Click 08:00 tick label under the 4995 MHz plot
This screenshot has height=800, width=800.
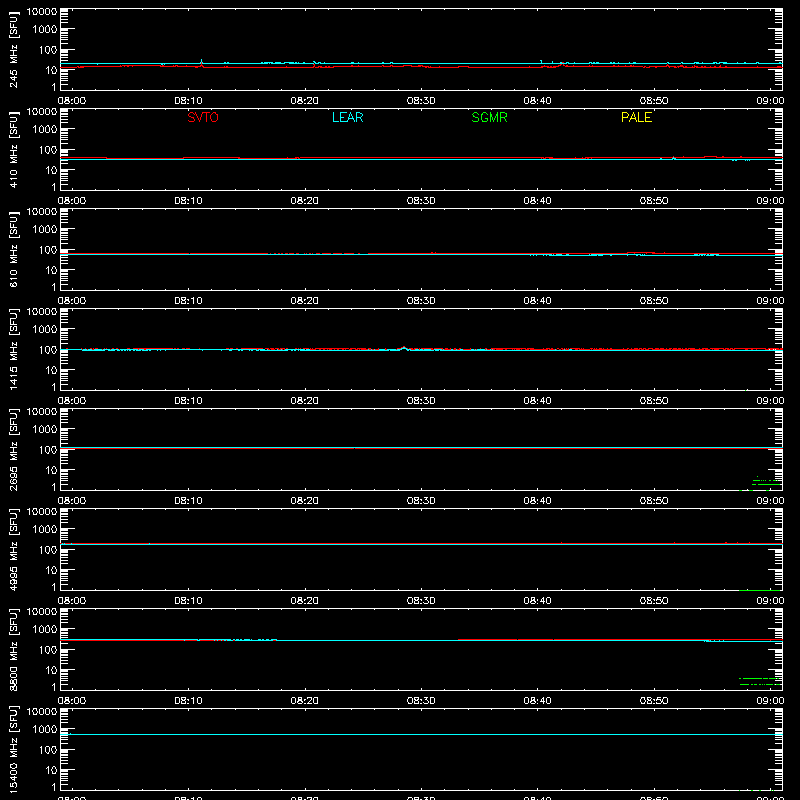point(72,601)
